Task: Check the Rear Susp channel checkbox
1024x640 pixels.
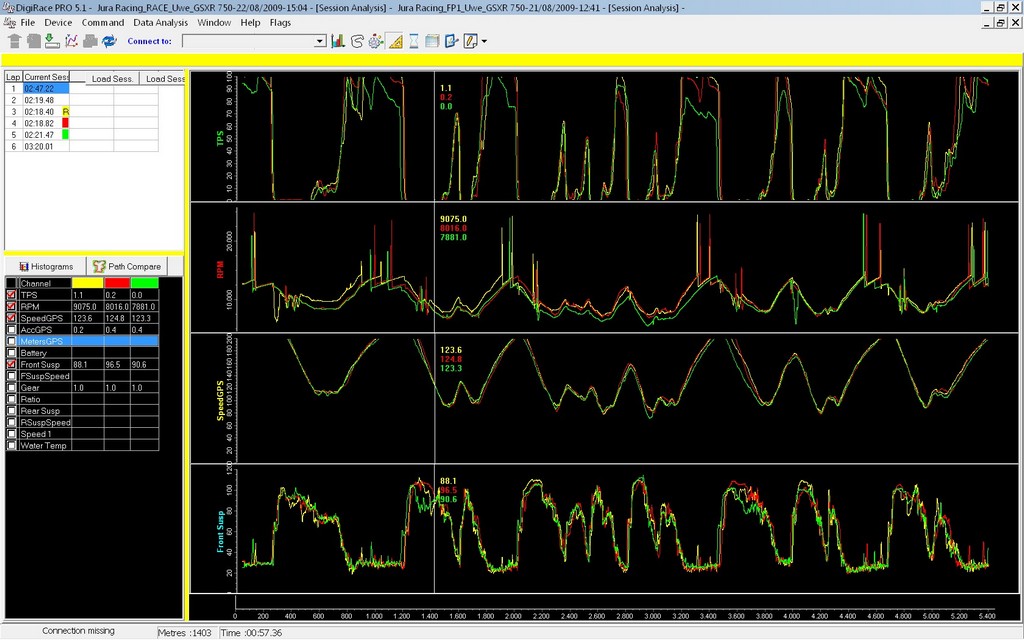Action: [12, 410]
